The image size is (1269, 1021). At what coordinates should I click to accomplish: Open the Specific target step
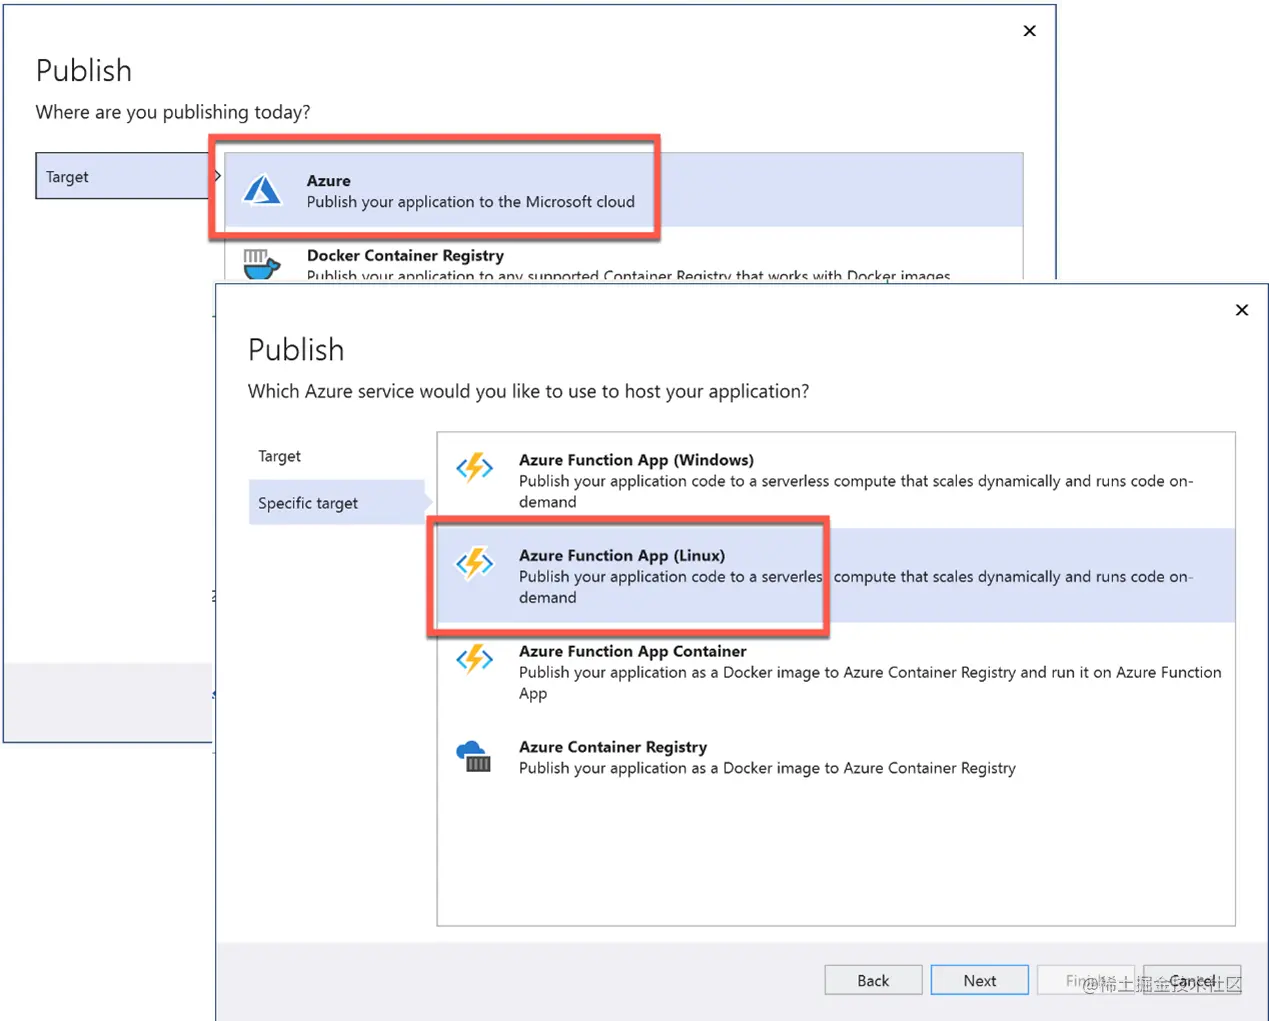point(338,503)
